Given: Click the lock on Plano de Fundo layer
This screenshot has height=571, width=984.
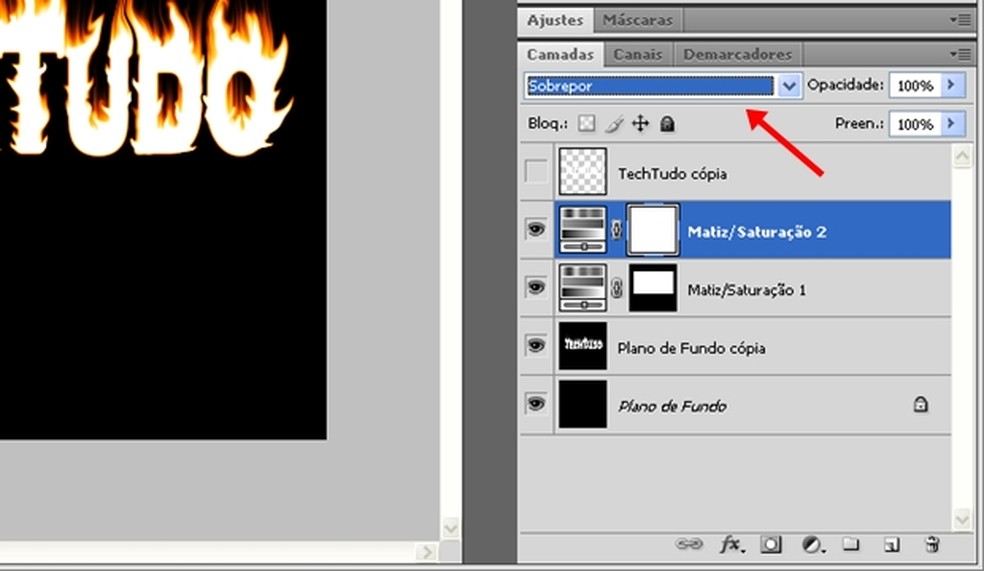Looking at the screenshot, I should click(920, 404).
